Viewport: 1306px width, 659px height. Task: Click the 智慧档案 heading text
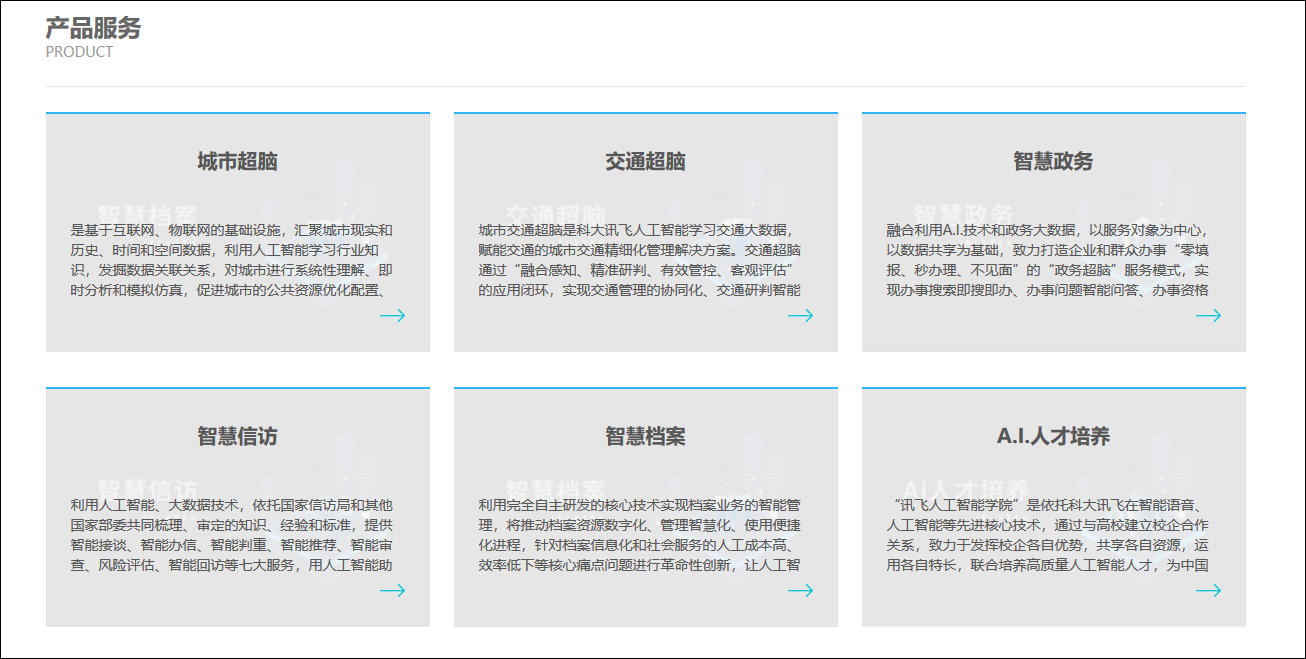coord(645,435)
